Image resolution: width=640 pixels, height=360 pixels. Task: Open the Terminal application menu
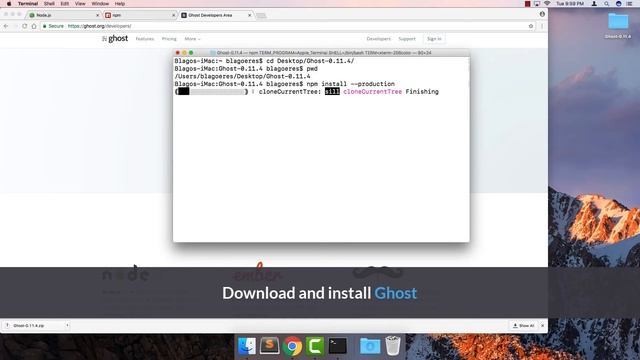[28, 4]
